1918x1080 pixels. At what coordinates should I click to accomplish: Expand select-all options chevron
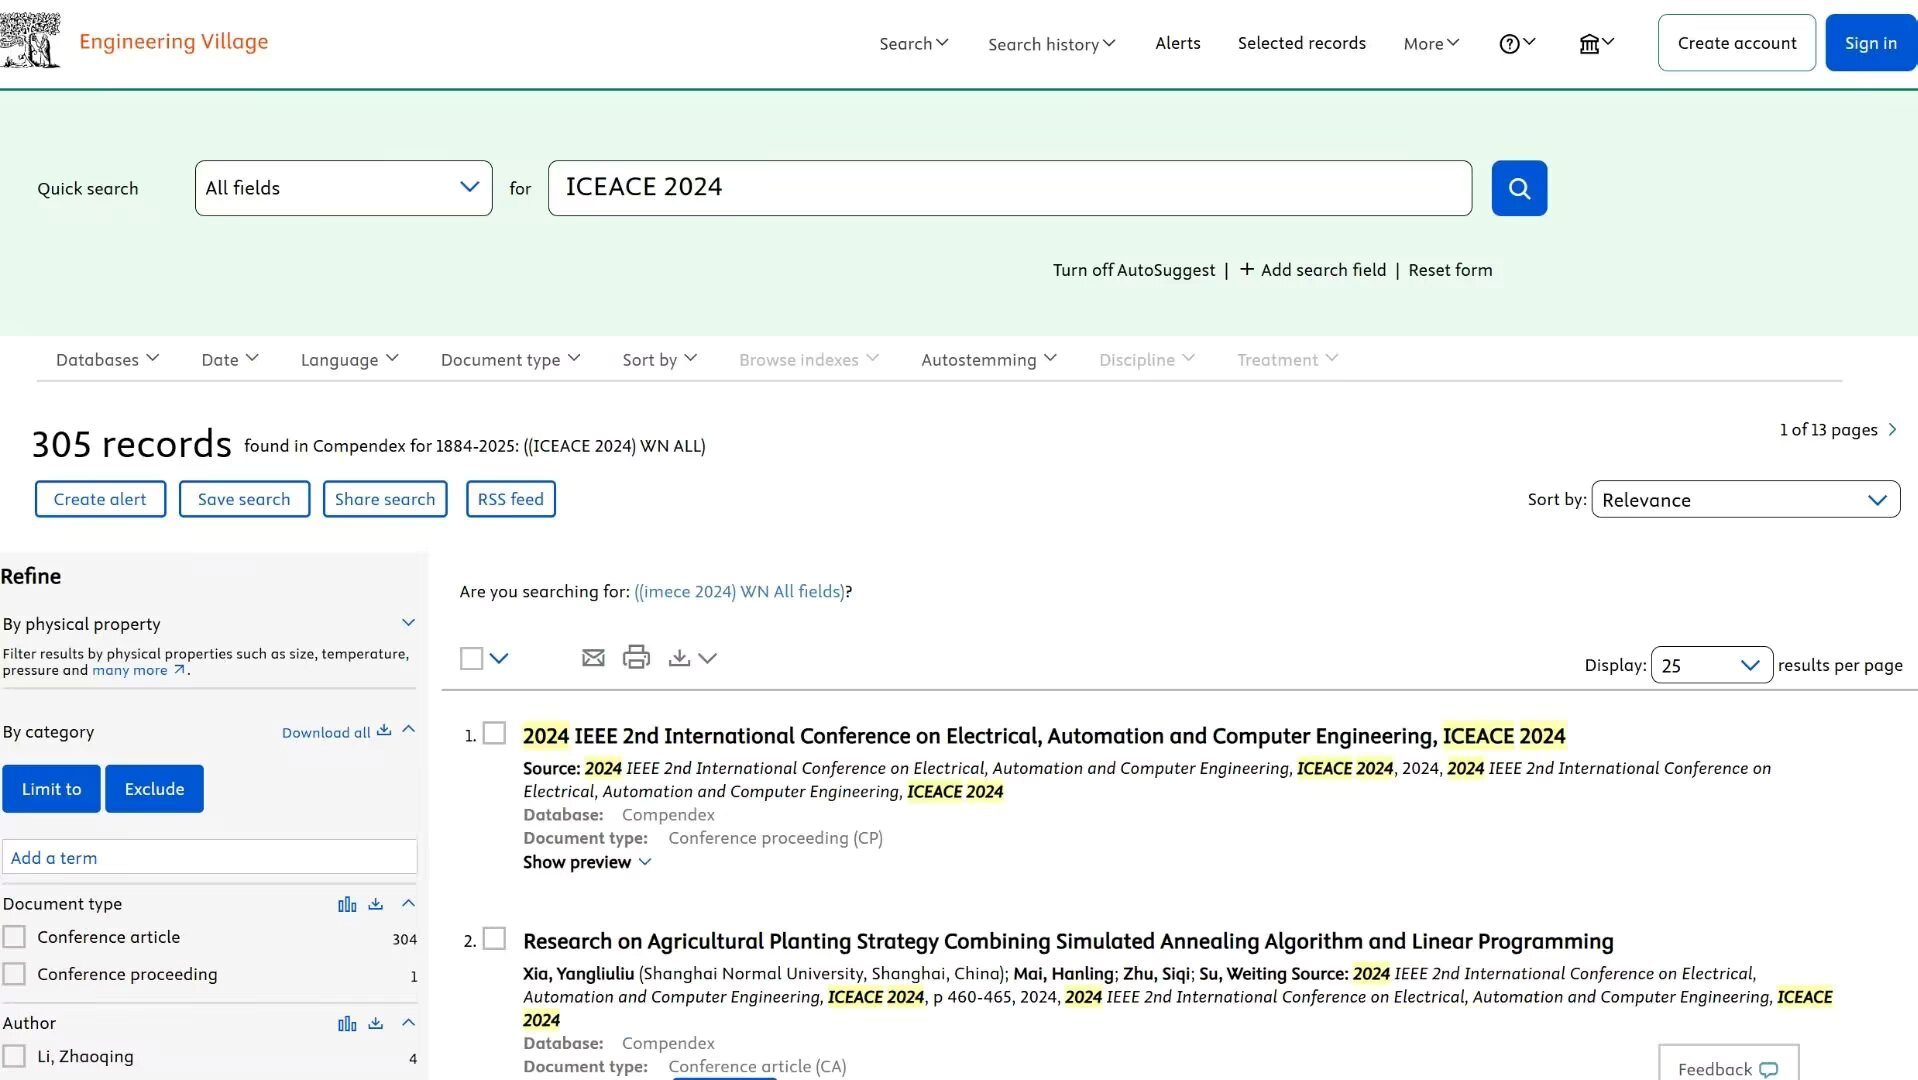[x=499, y=658]
